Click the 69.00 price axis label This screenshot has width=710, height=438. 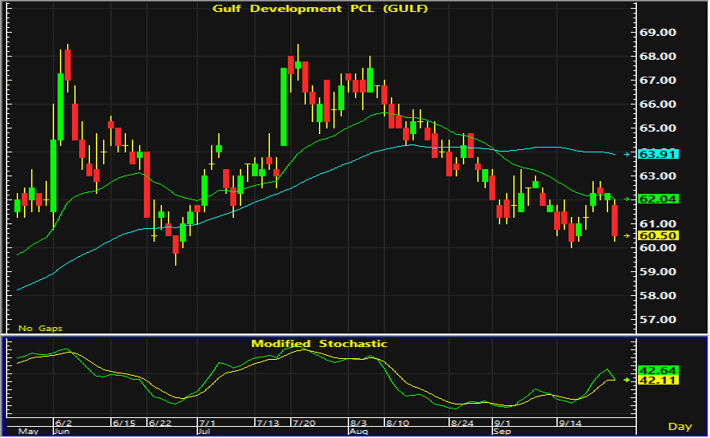pos(657,33)
